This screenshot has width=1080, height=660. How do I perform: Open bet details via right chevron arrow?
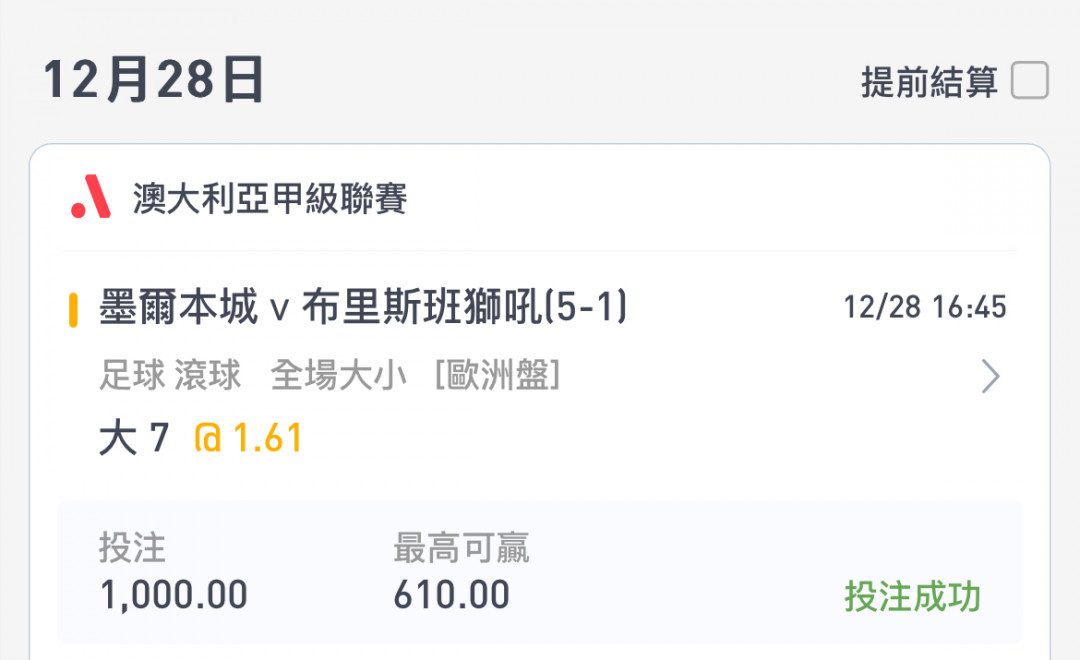coord(990,376)
